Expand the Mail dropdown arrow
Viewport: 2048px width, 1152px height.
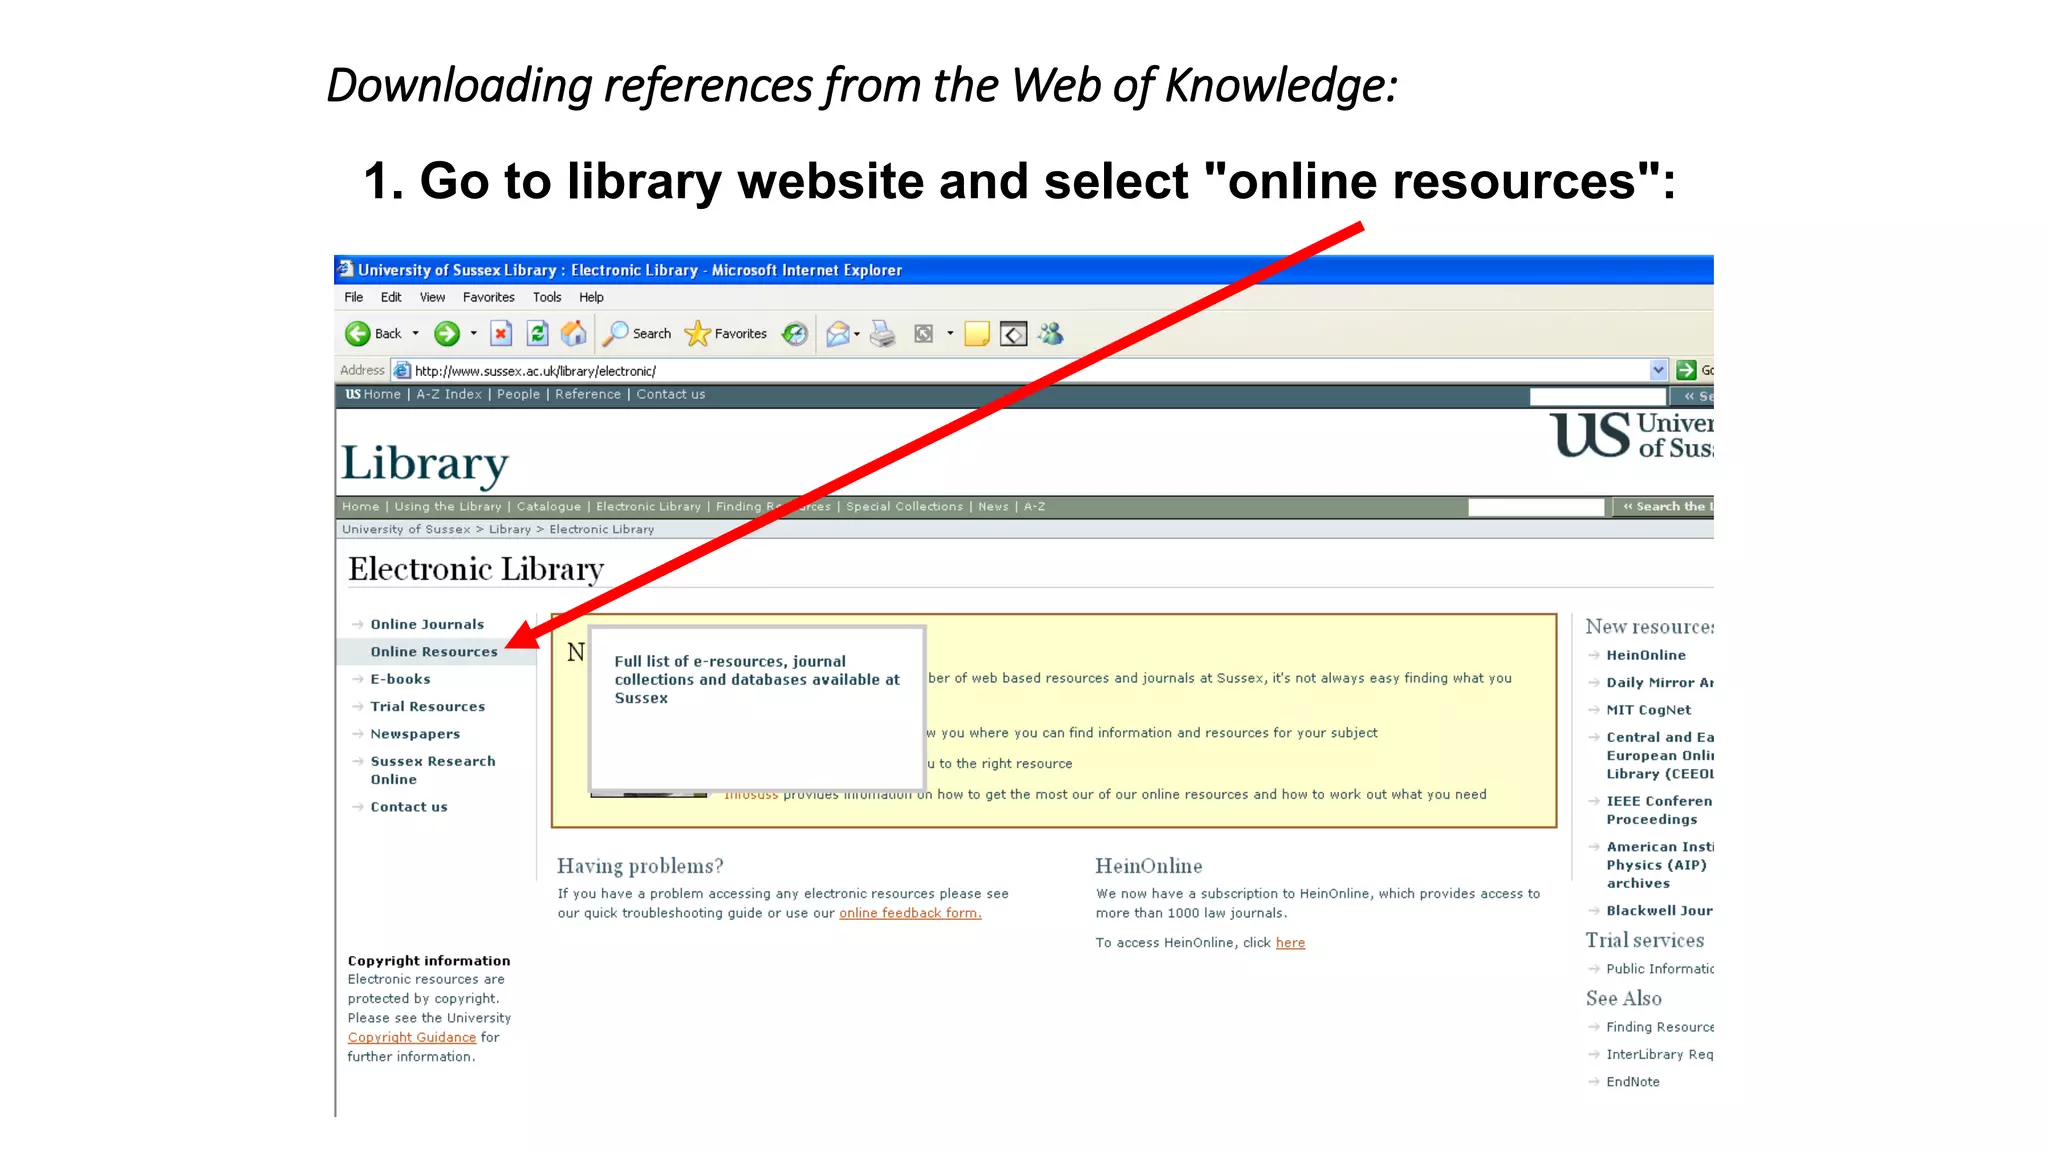(x=857, y=334)
